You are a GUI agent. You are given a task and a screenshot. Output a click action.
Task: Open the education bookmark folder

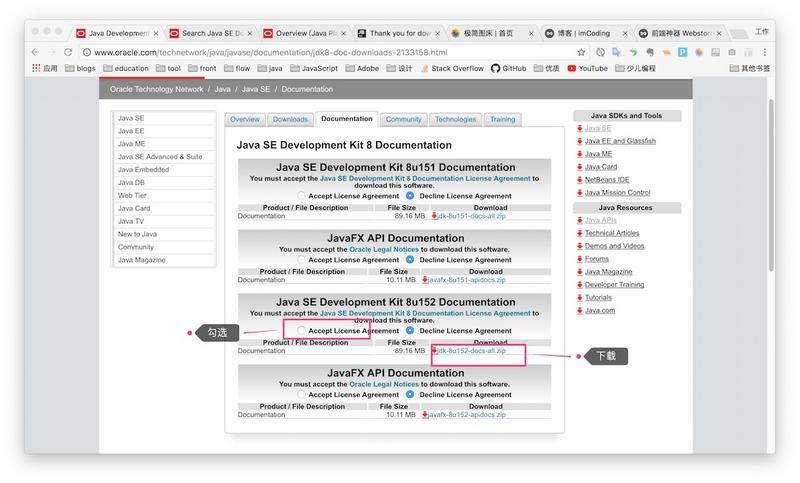pyautogui.click(x=126, y=68)
